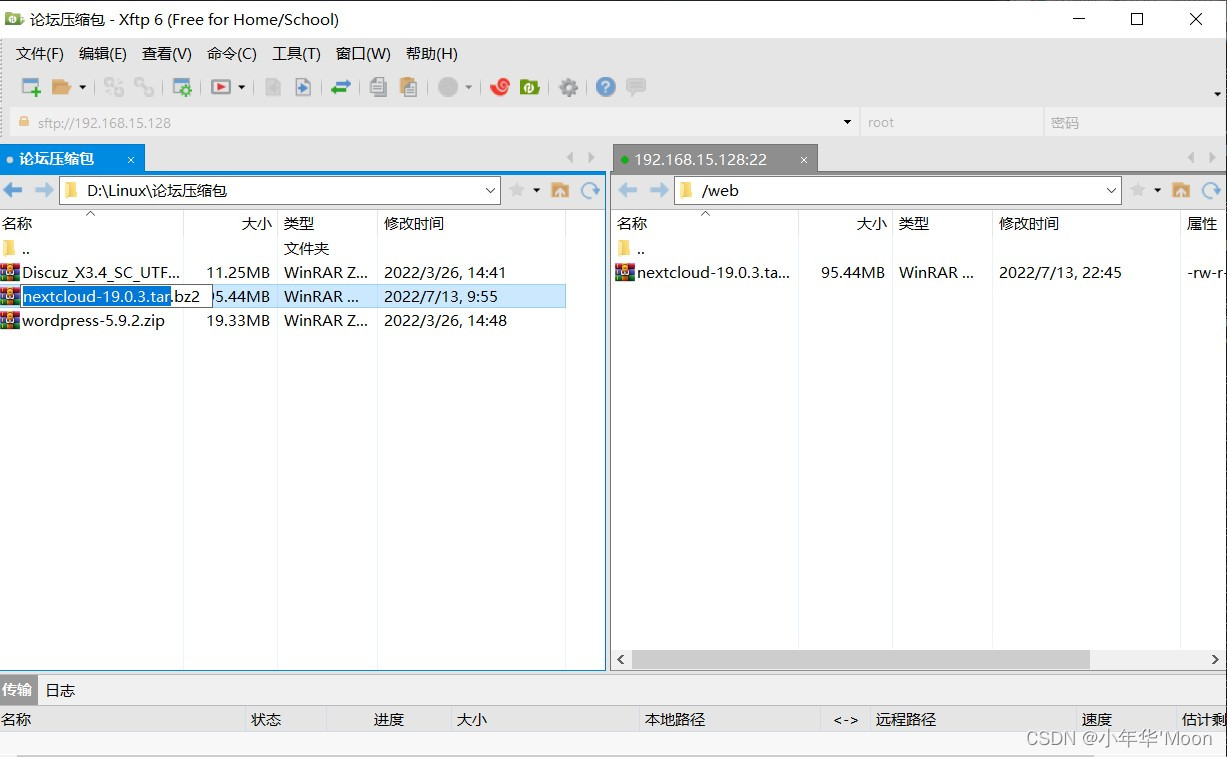Select wordpress-5.9.2.zip in local pane
This screenshot has height=757, width=1227.
click(93, 320)
